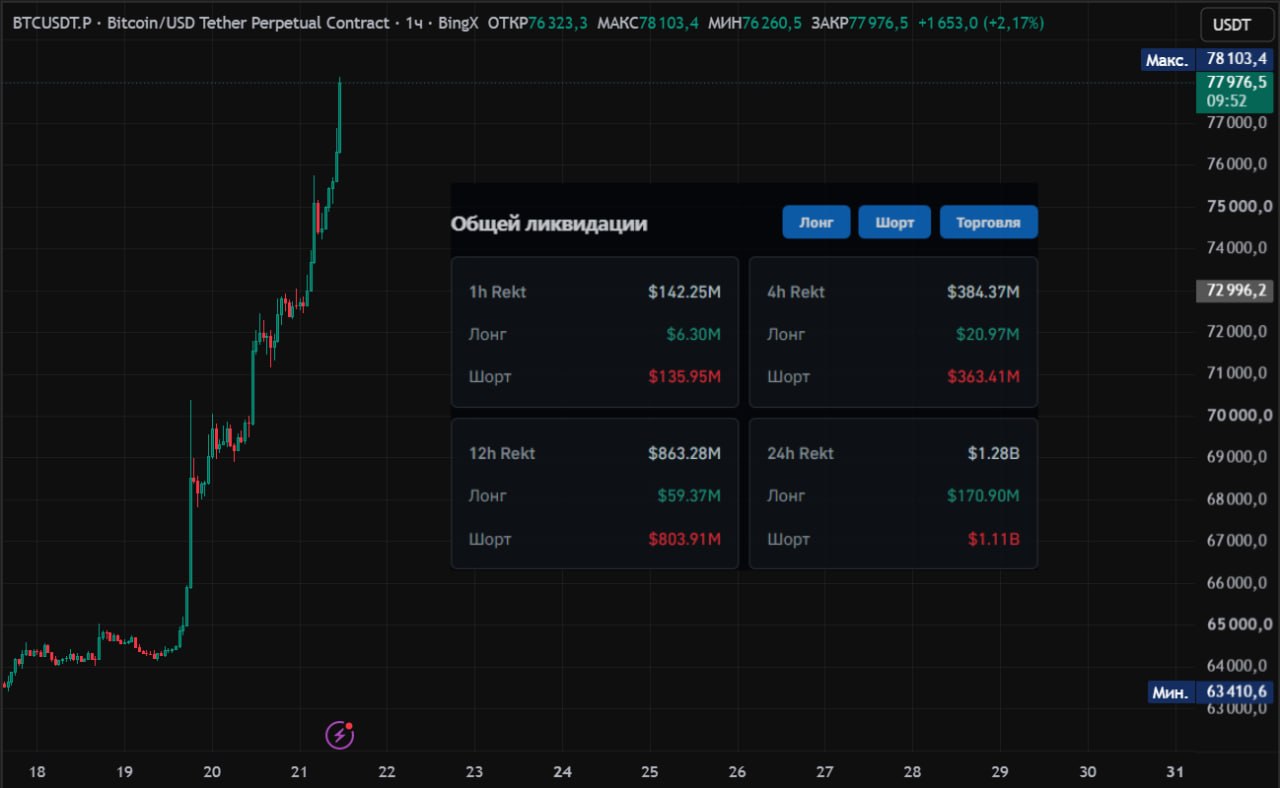Select the Лонг liquidation filter button

point(816,222)
